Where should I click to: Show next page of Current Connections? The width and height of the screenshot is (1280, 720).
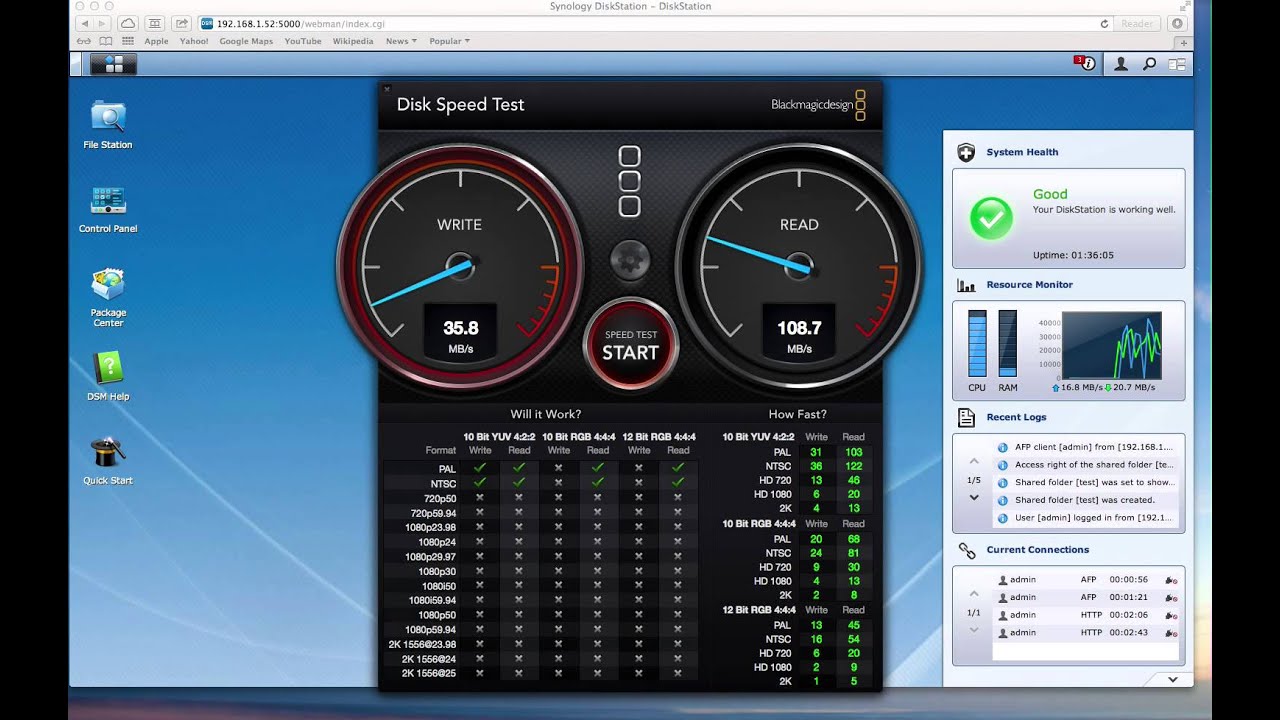pos(974,630)
